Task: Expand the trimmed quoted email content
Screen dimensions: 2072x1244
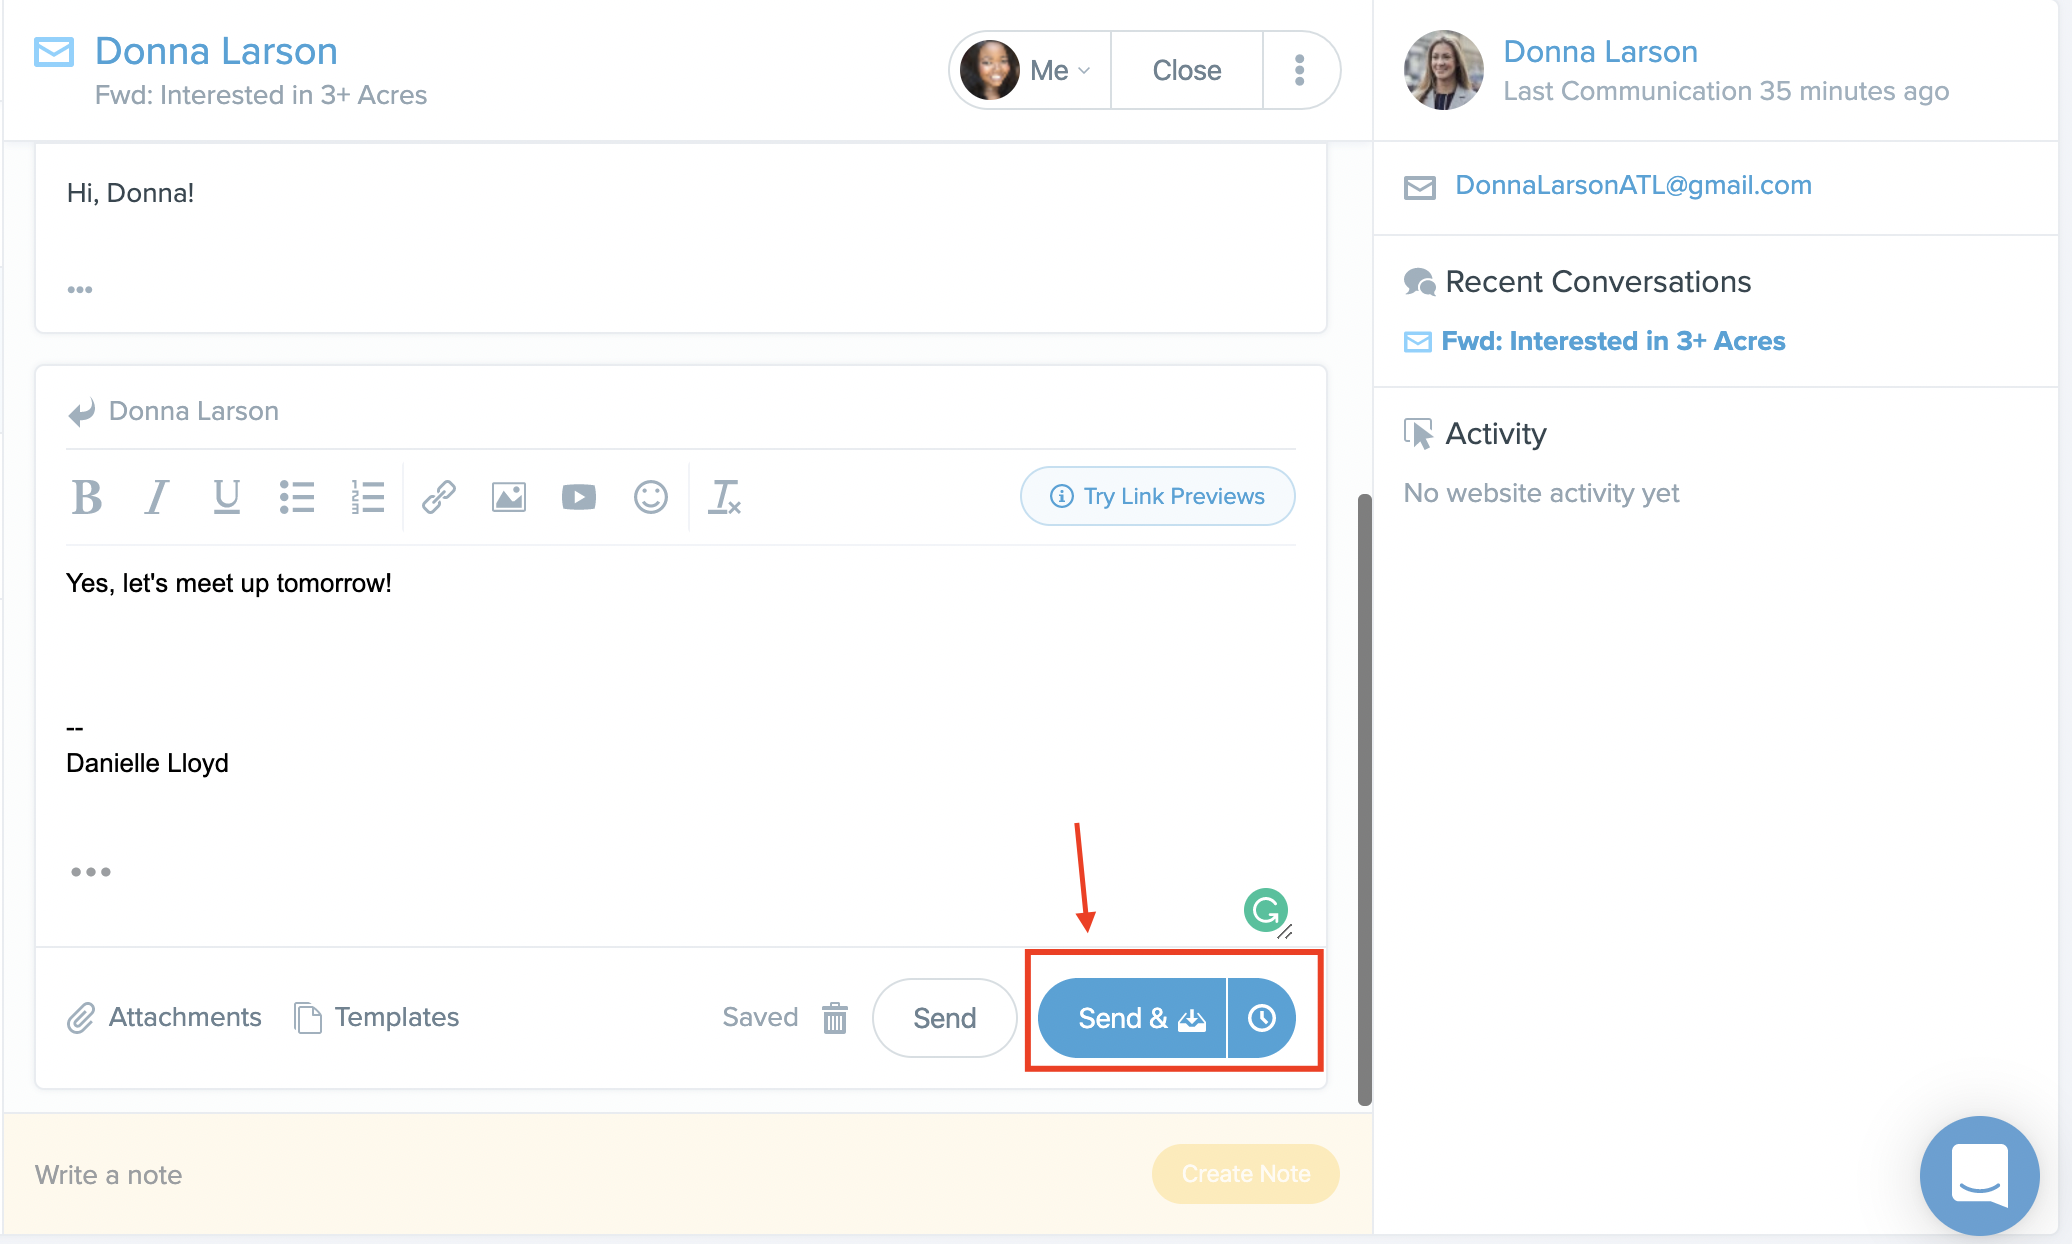Action: coord(91,871)
